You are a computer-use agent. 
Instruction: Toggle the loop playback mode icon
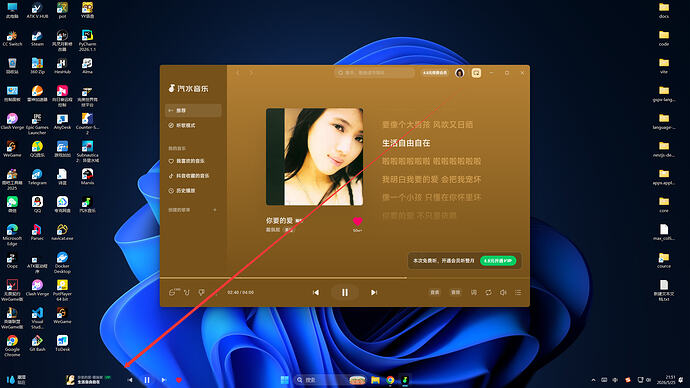(488, 292)
